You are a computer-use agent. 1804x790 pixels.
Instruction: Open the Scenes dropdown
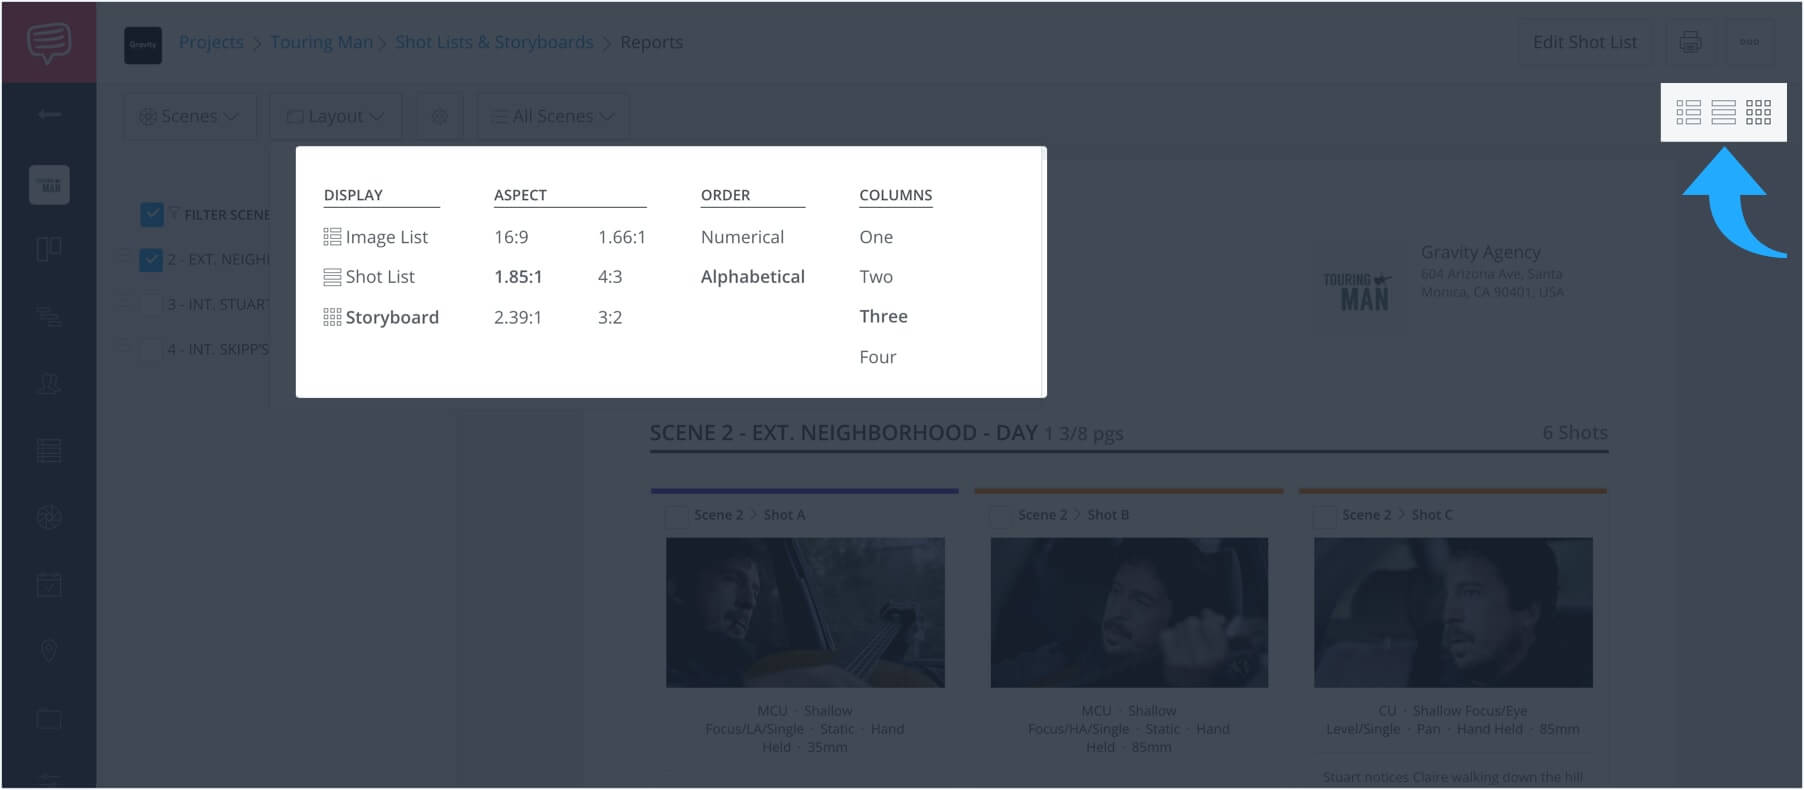pyautogui.click(x=190, y=116)
